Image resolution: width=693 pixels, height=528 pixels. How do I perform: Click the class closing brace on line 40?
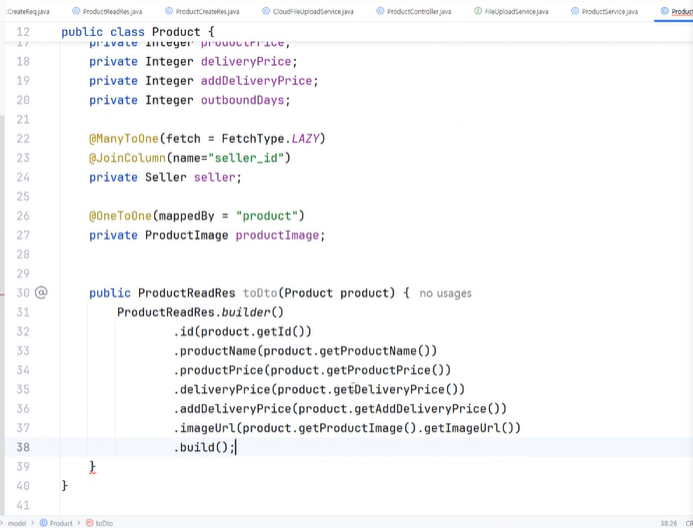click(x=65, y=486)
